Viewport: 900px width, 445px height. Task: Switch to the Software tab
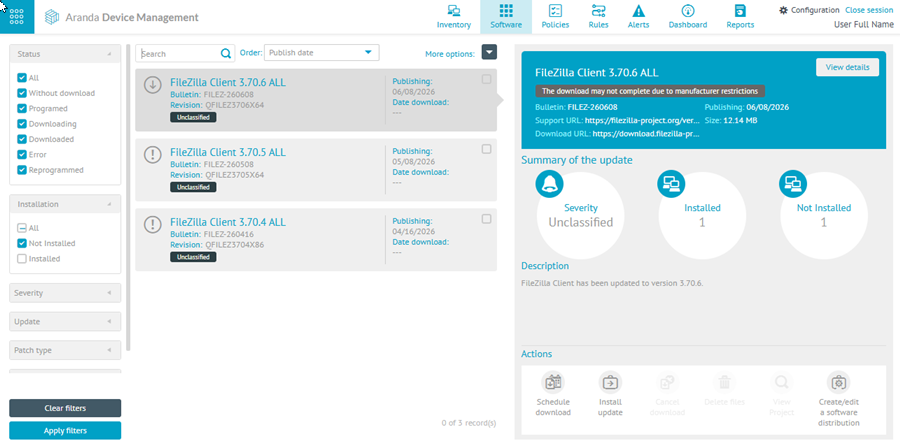click(x=506, y=17)
